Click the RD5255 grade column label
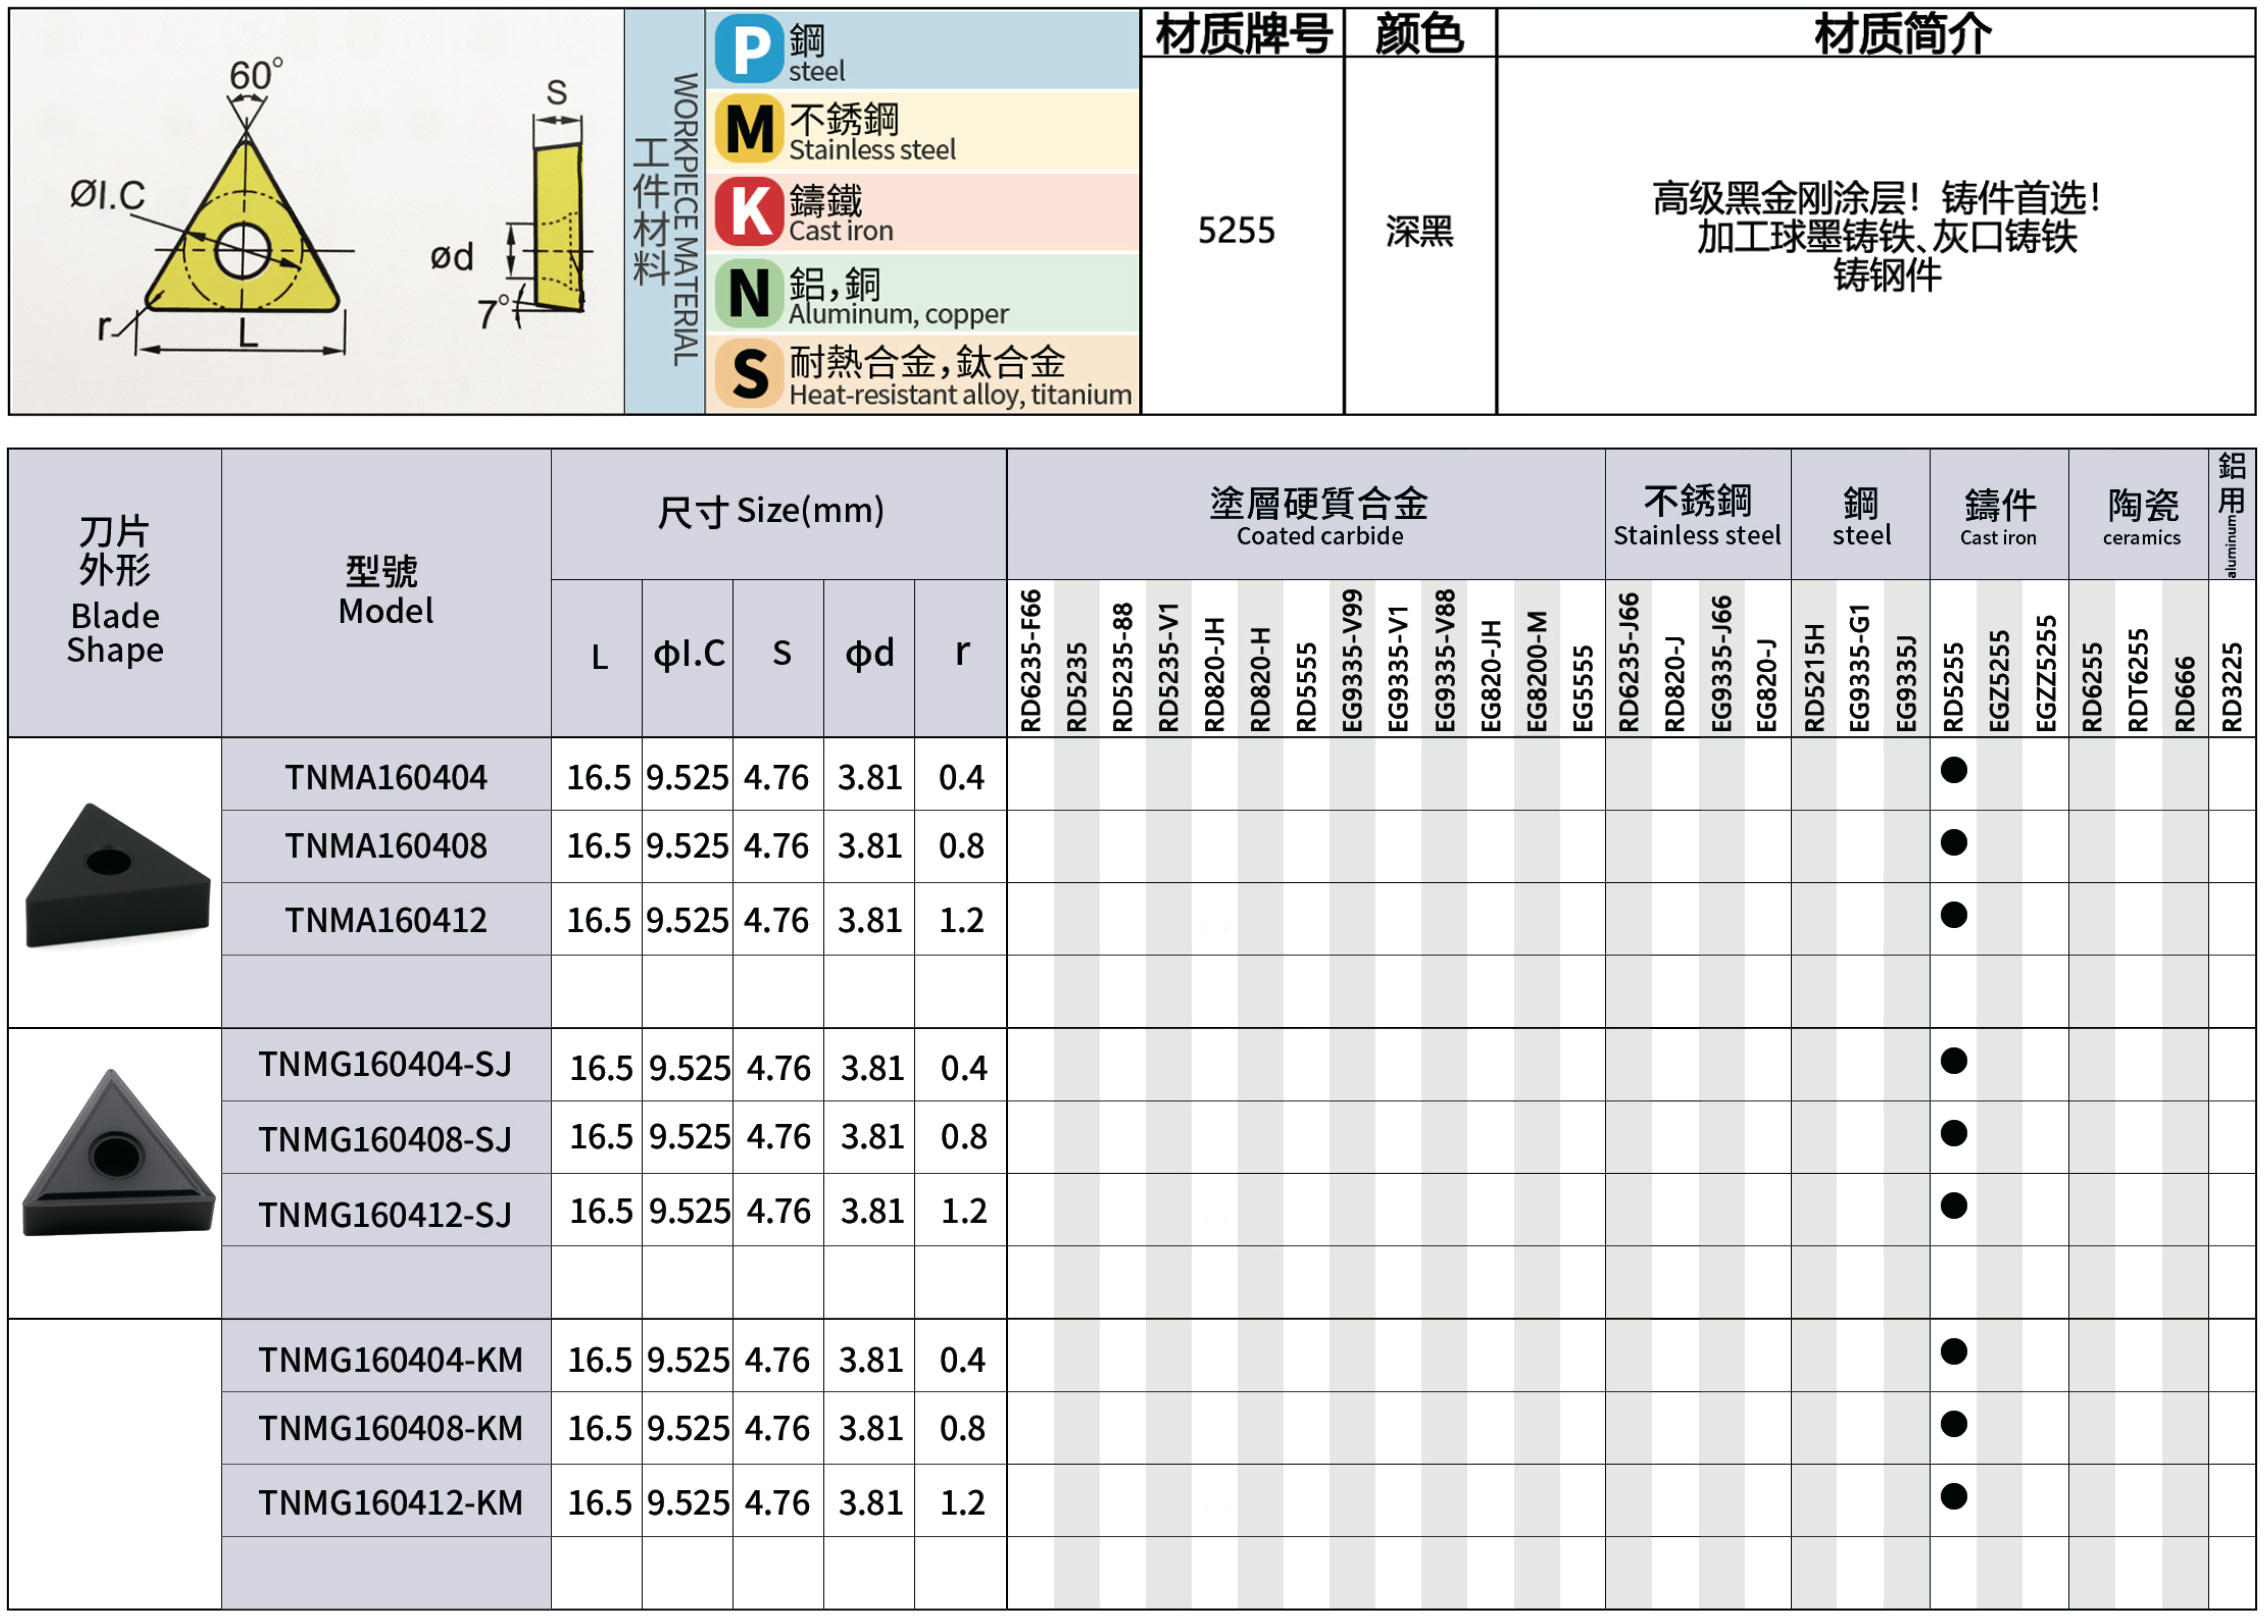The height and width of the screenshot is (1619, 2268). pos(1954,686)
